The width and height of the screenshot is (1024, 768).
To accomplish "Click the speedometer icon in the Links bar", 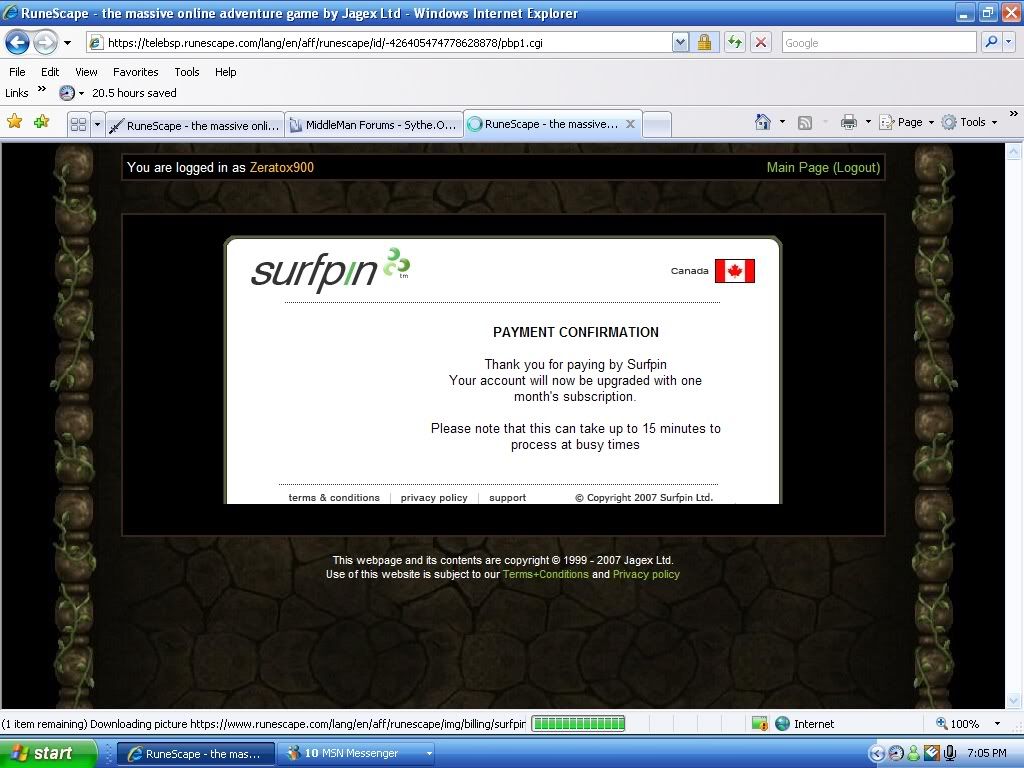I will [67, 93].
